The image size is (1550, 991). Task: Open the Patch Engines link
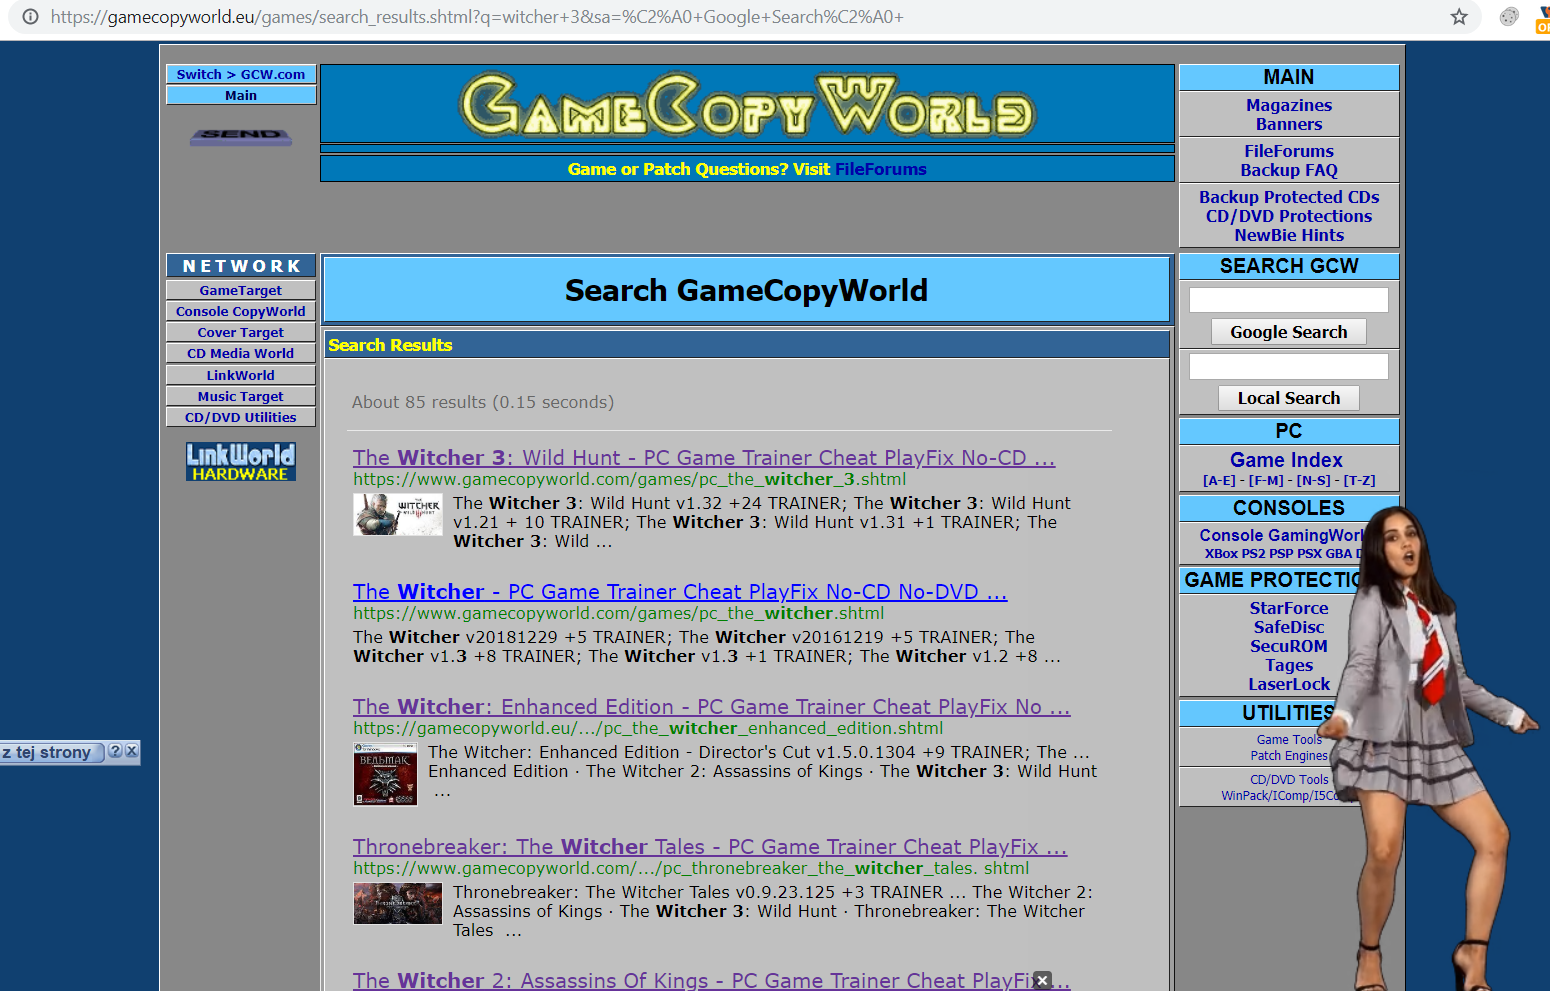pos(1289,756)
